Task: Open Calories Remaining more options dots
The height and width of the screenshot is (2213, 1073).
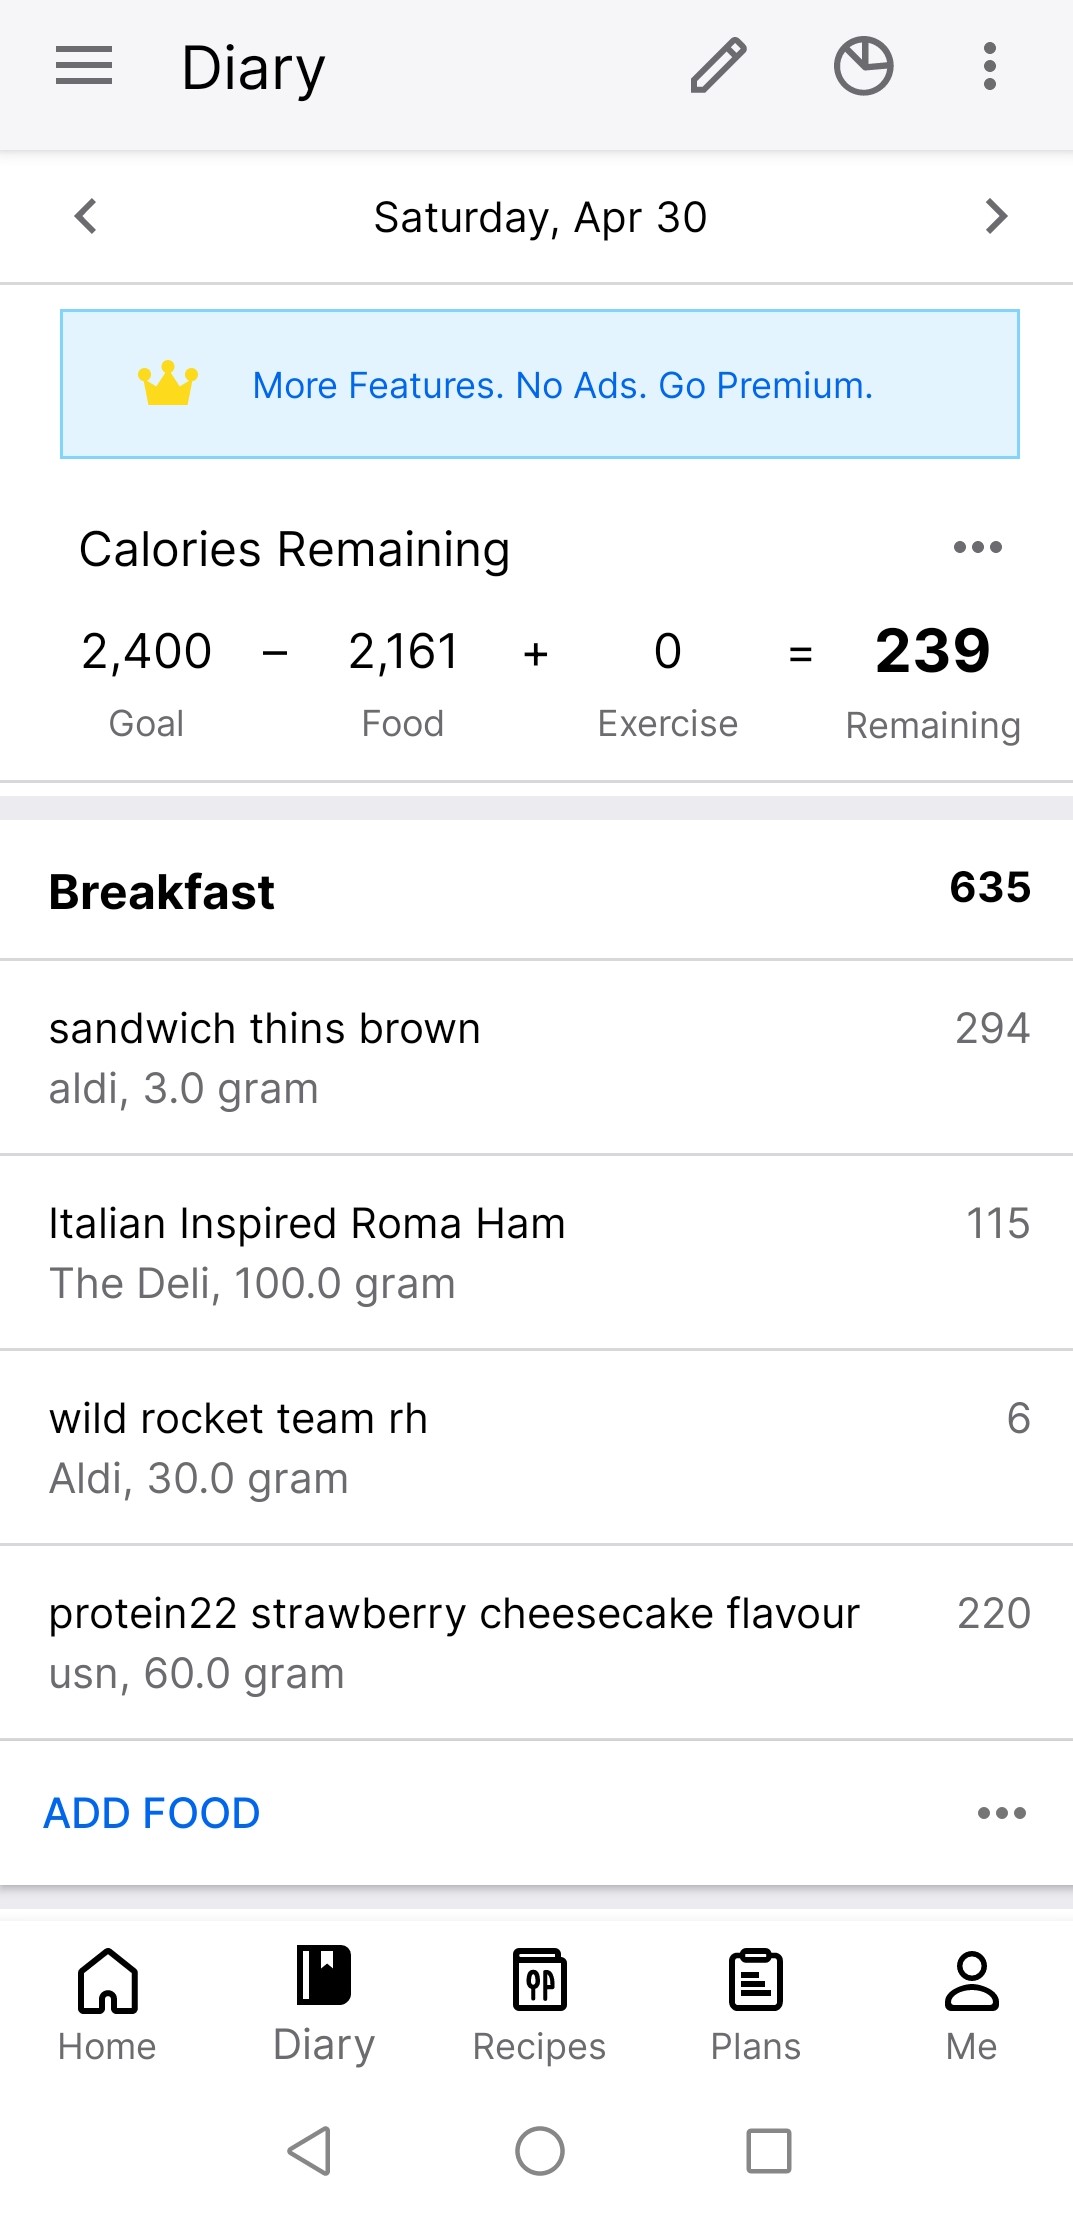Action: 977,547
